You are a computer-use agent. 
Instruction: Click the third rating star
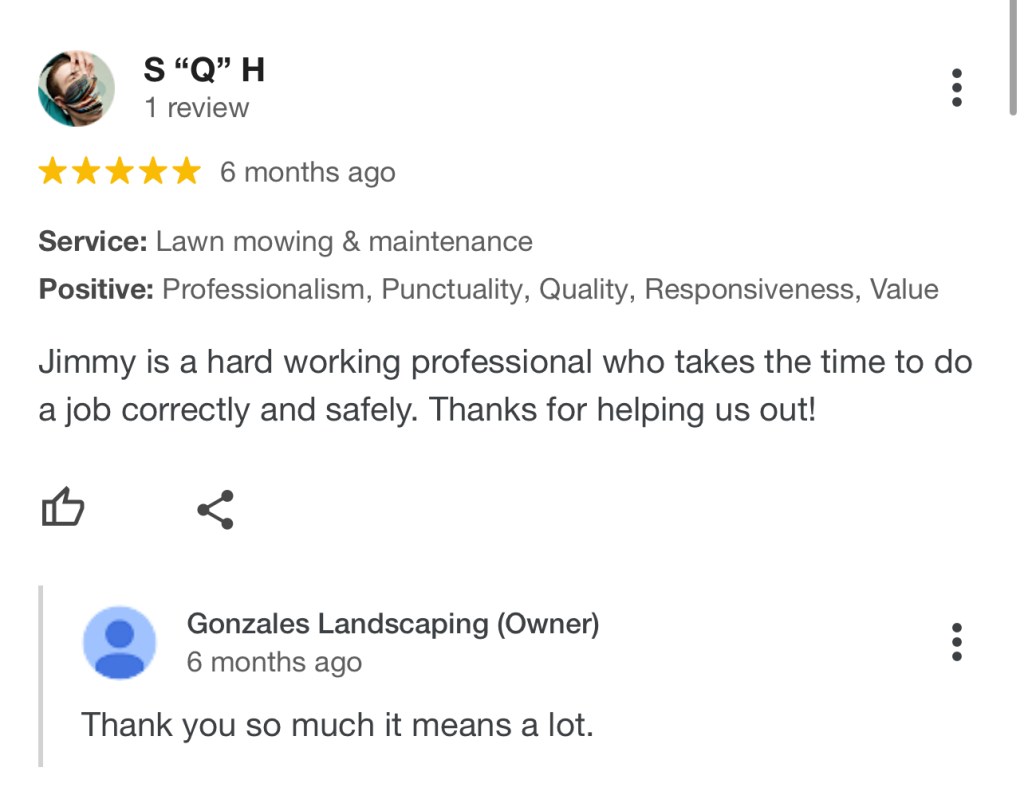(119, 172)
